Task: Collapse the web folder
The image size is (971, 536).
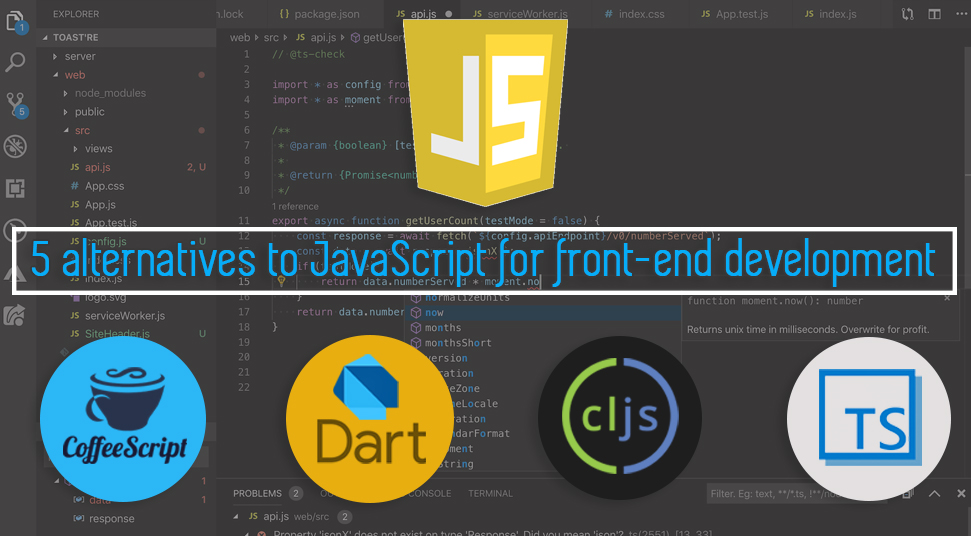Action: click(x=55, y=75)
